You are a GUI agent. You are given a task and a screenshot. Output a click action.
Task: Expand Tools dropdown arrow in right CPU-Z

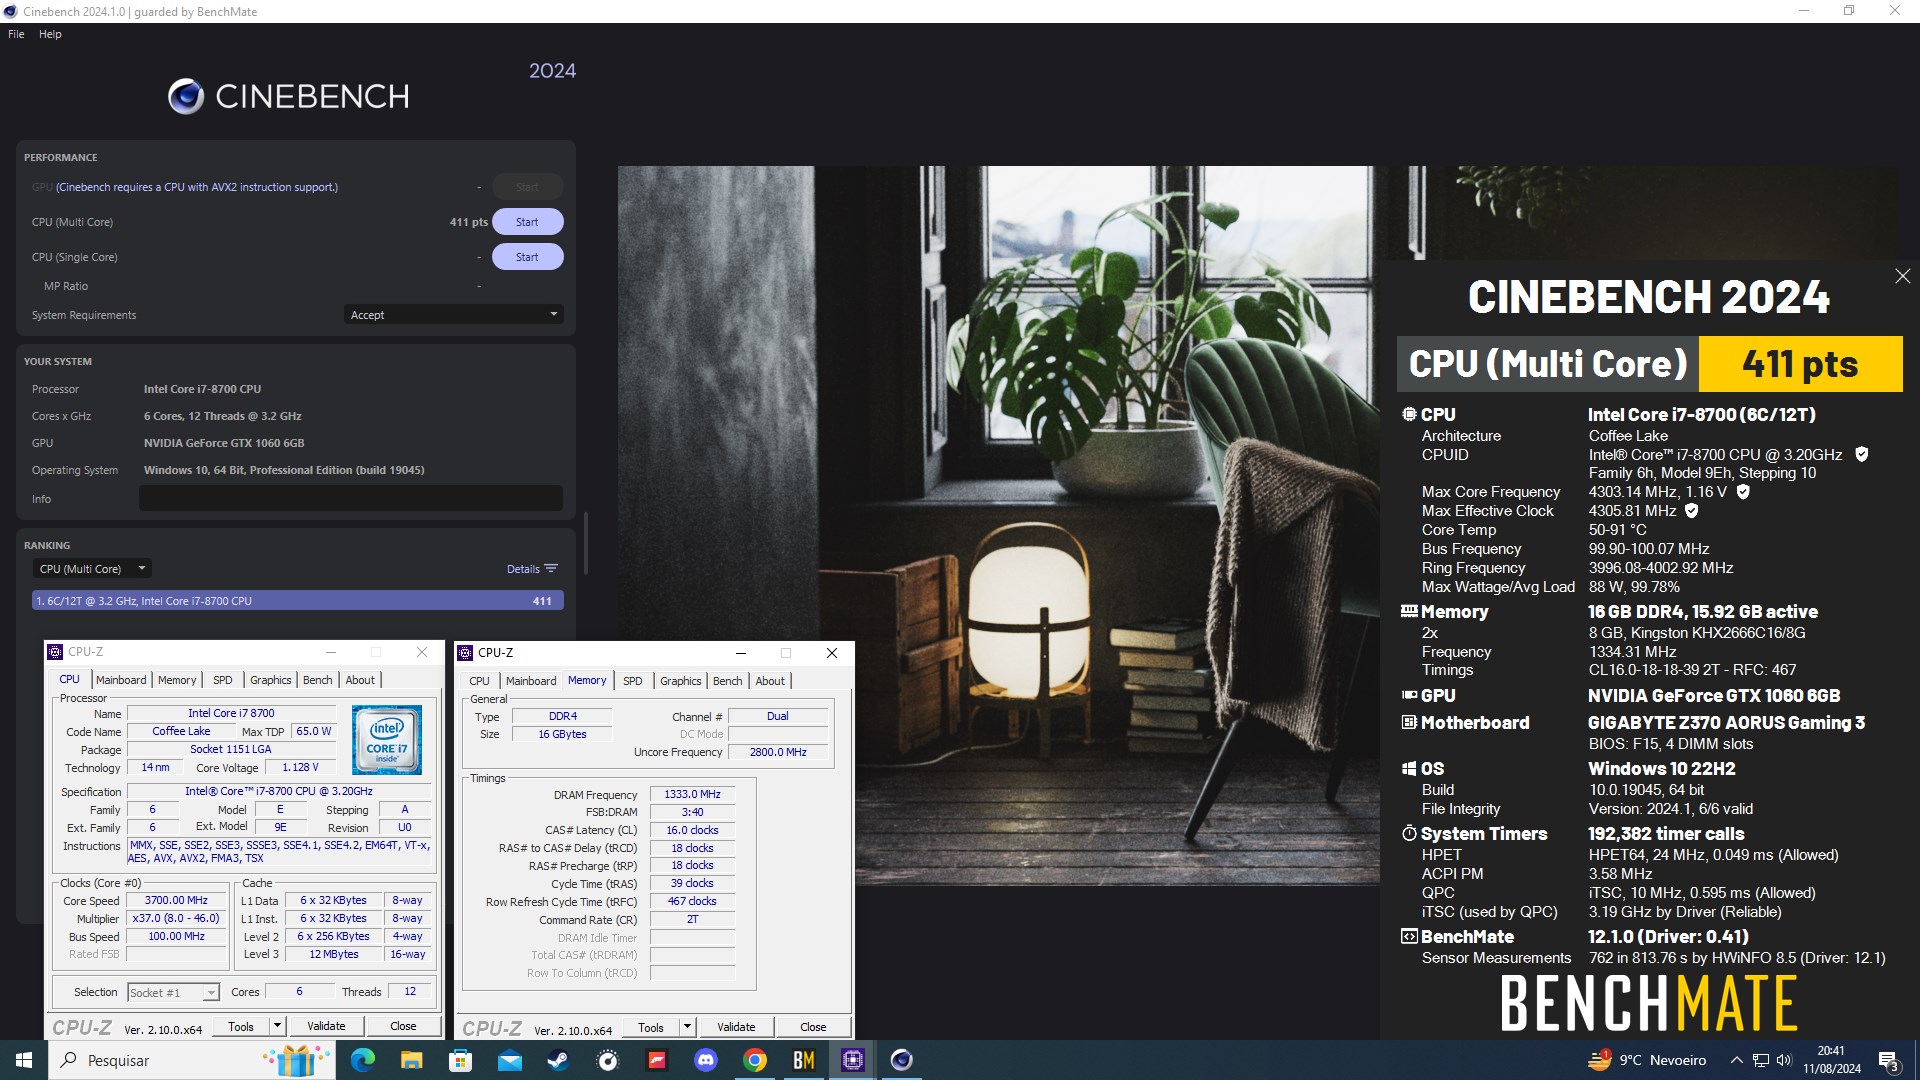[x=688, y=1027]
